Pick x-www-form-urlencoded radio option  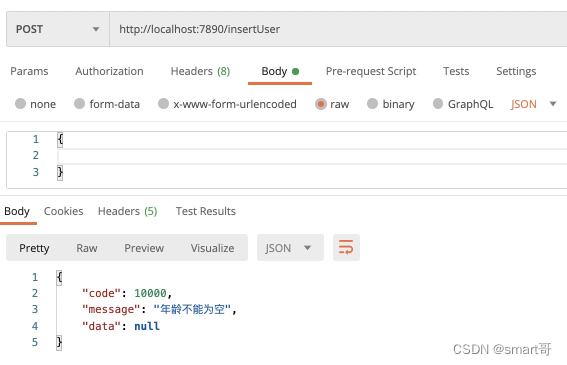[163, 104]
